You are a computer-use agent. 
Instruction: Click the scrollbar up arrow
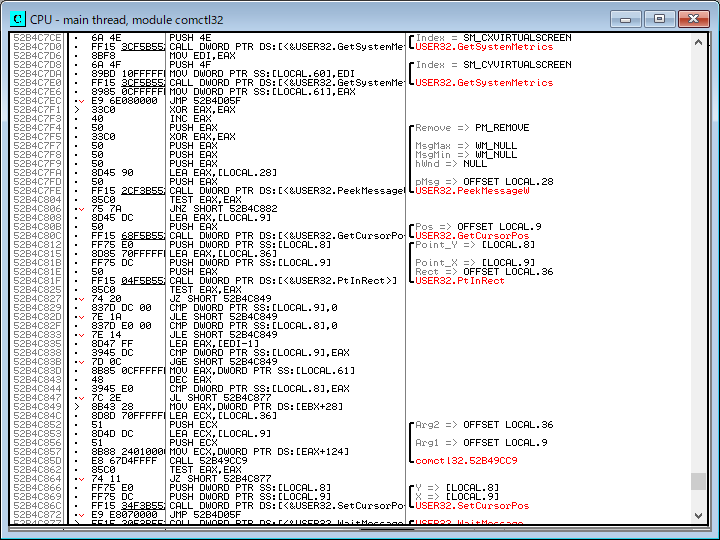698,42
